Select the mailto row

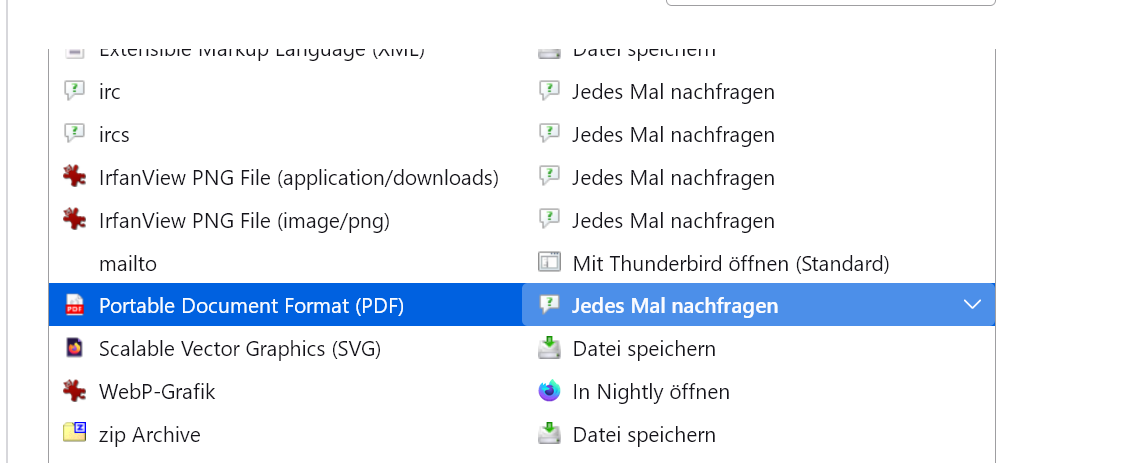tap(128, 264)
